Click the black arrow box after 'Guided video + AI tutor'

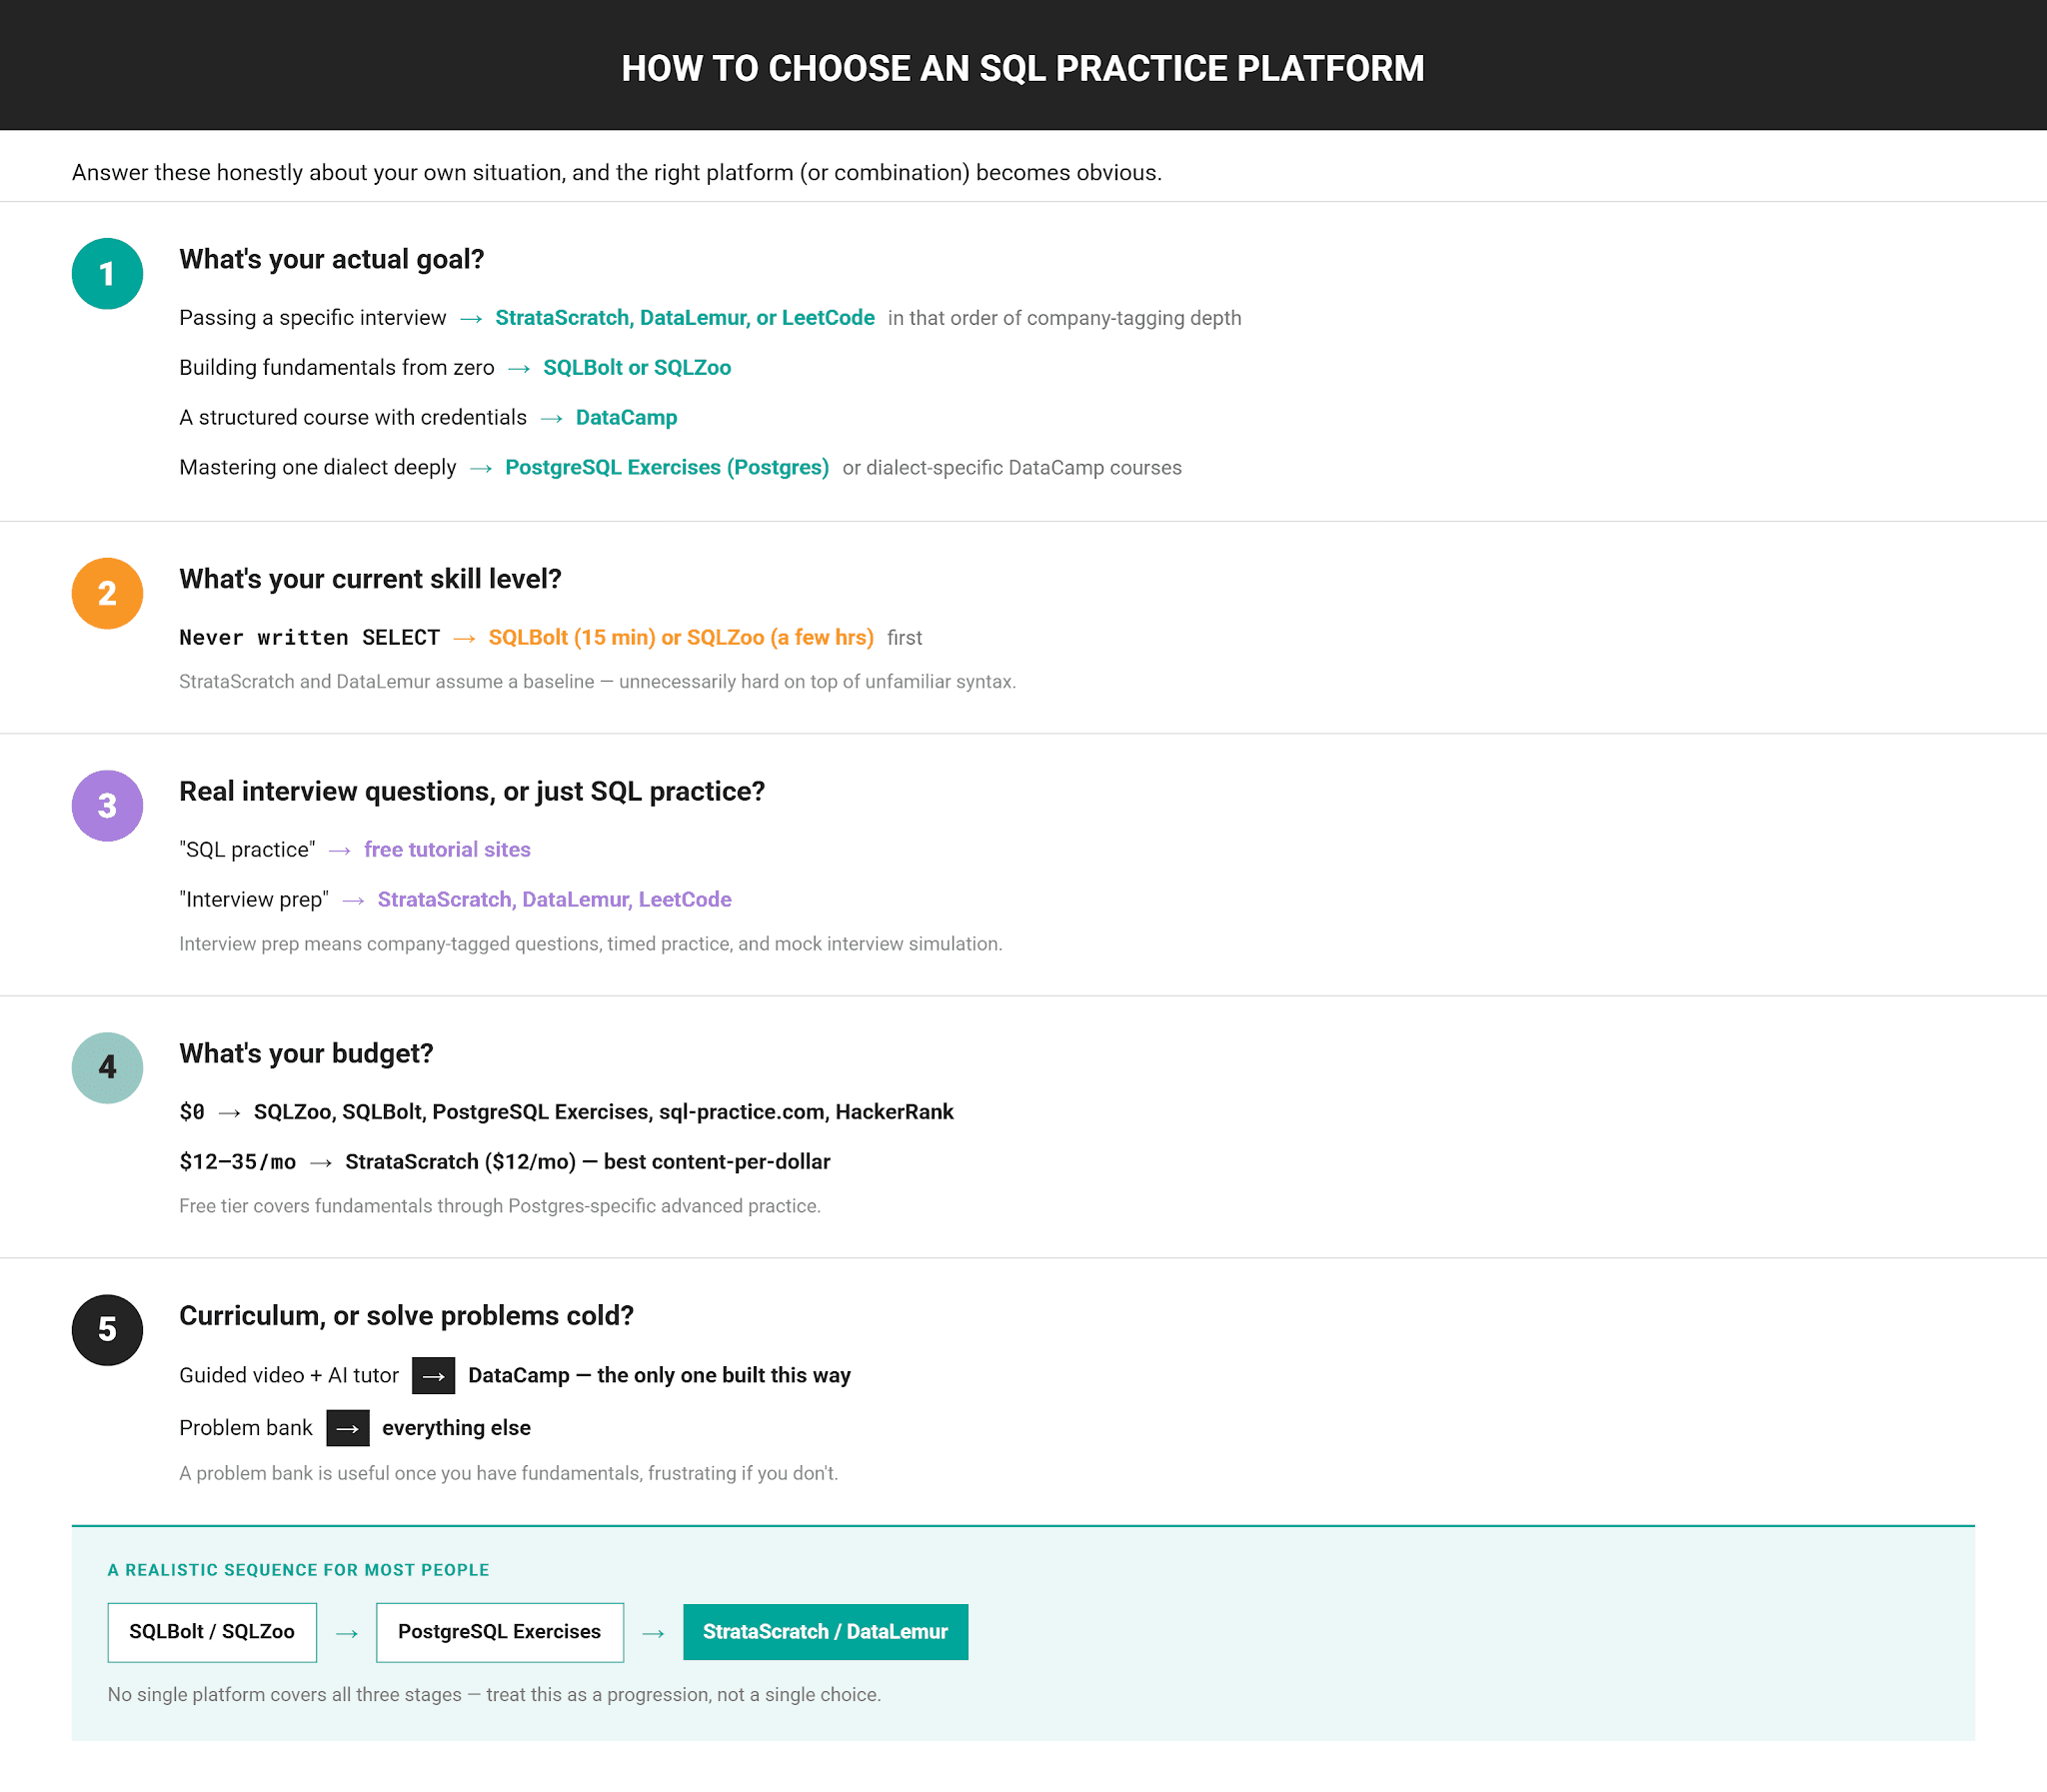tap(433, 1376)
